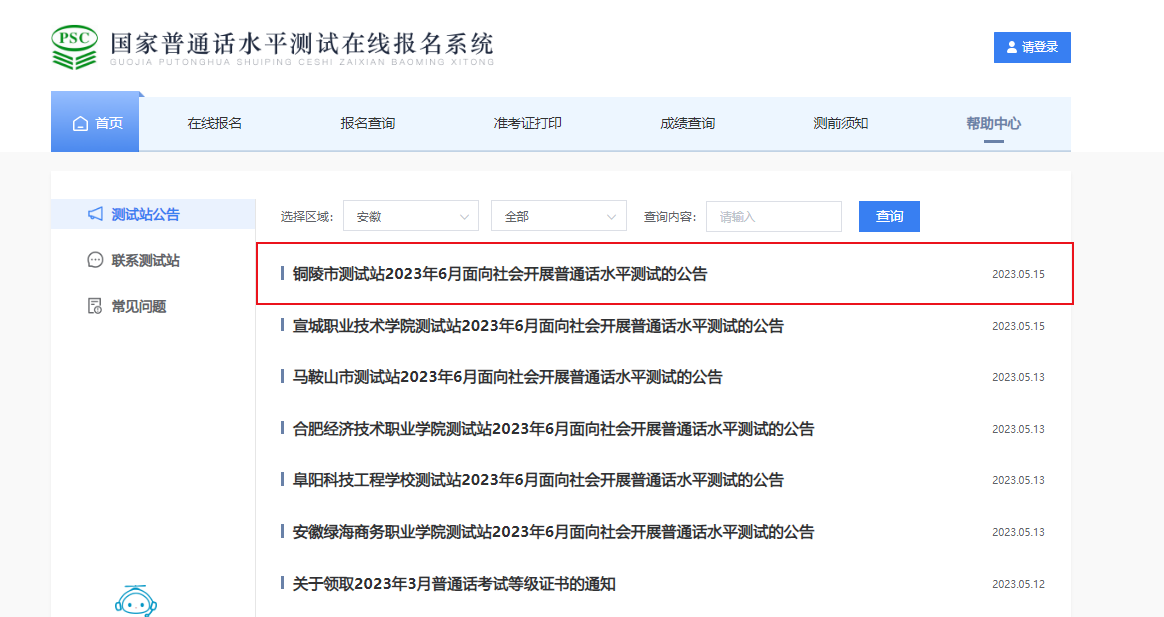The width and height of the screenshot is (1164, 617).
Task: Open the 铜陵市测试站 announcement
Action: point(500,274)
